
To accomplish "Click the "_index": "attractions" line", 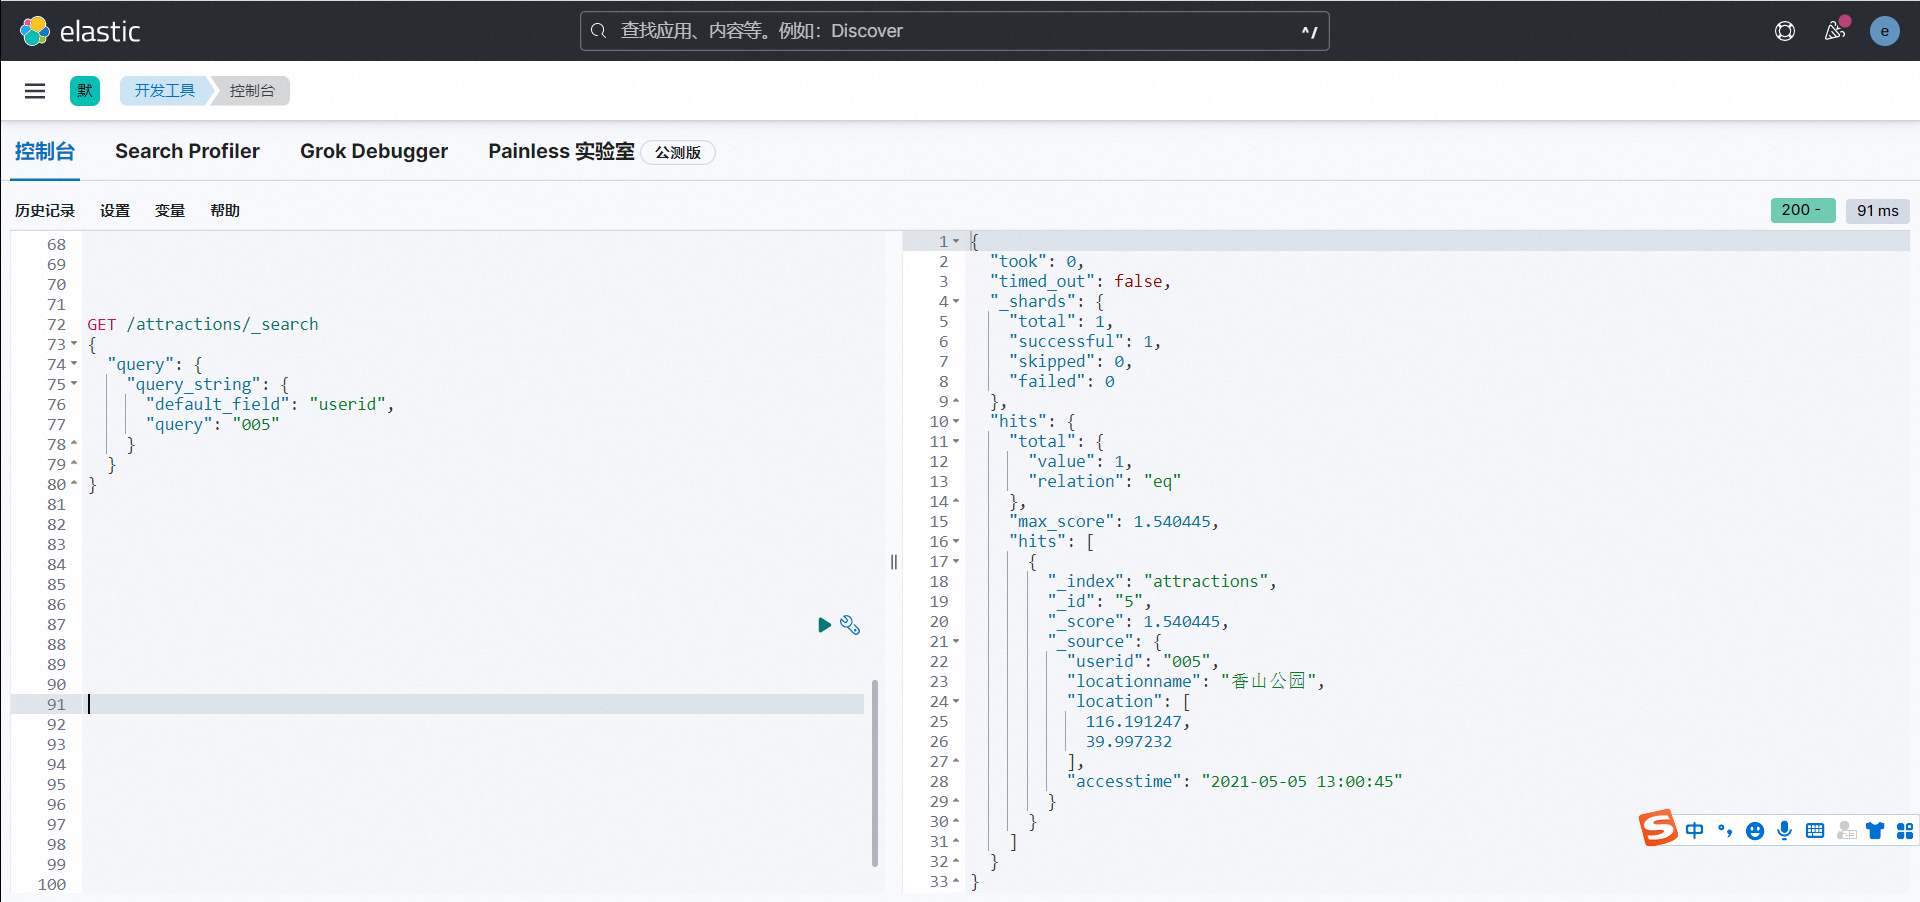I will (x=1162, y=581).
